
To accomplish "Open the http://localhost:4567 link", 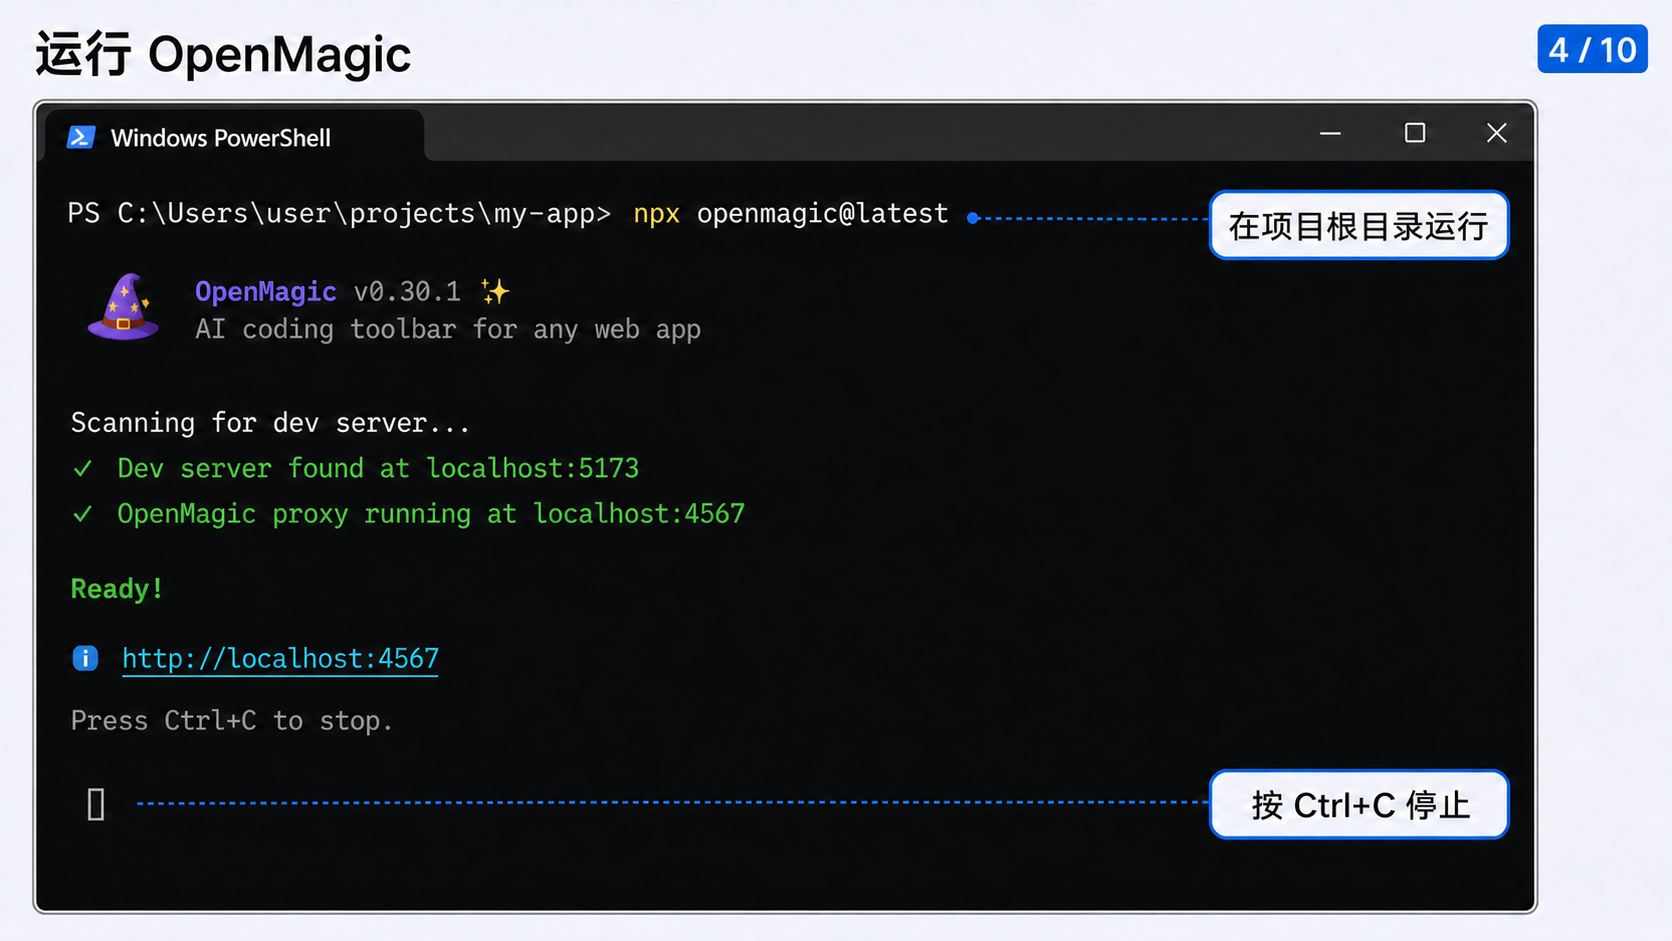I will tap(280, 658).
